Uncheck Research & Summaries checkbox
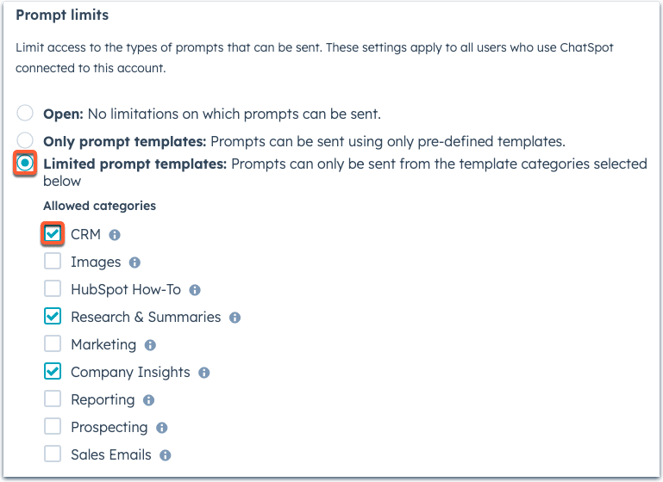 [52, 316]
